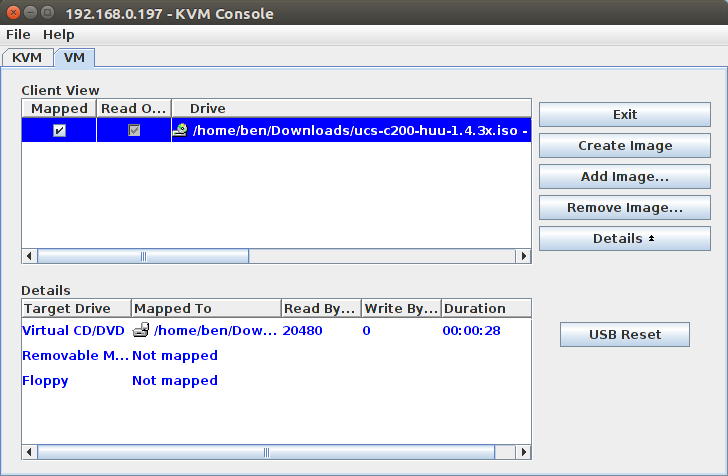Click the 00:00:28 duration value
This screenshot has height=476, width=728.
[x=471, y=331]
